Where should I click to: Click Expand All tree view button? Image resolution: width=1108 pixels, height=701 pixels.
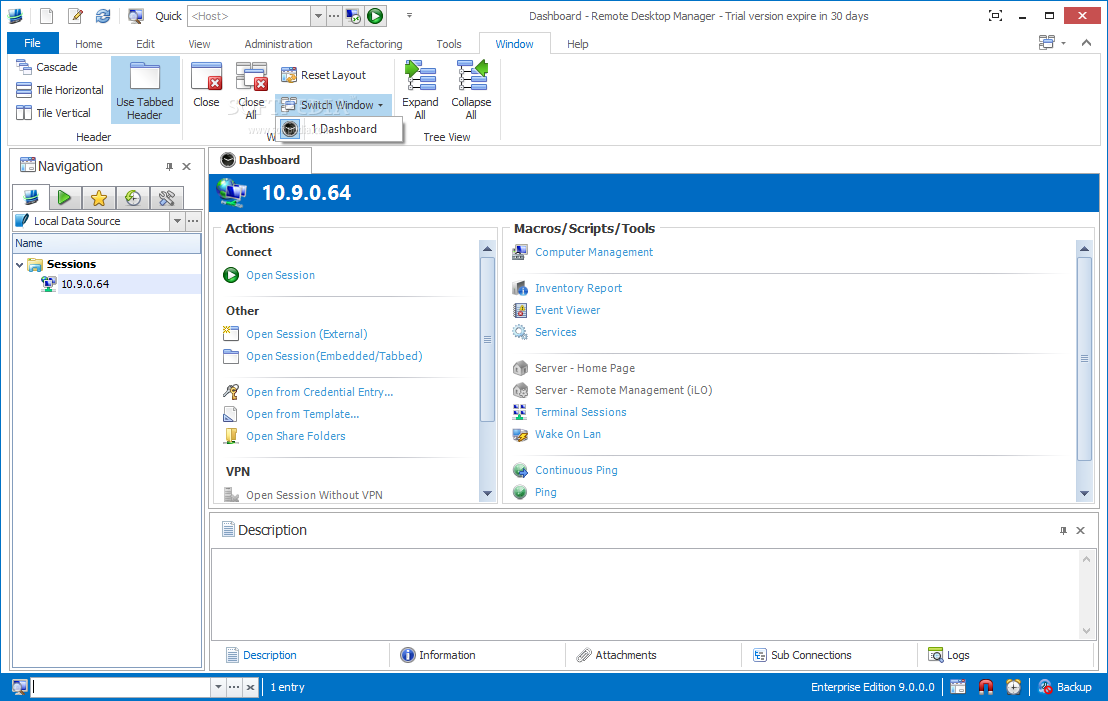click(x=420, y=90)
